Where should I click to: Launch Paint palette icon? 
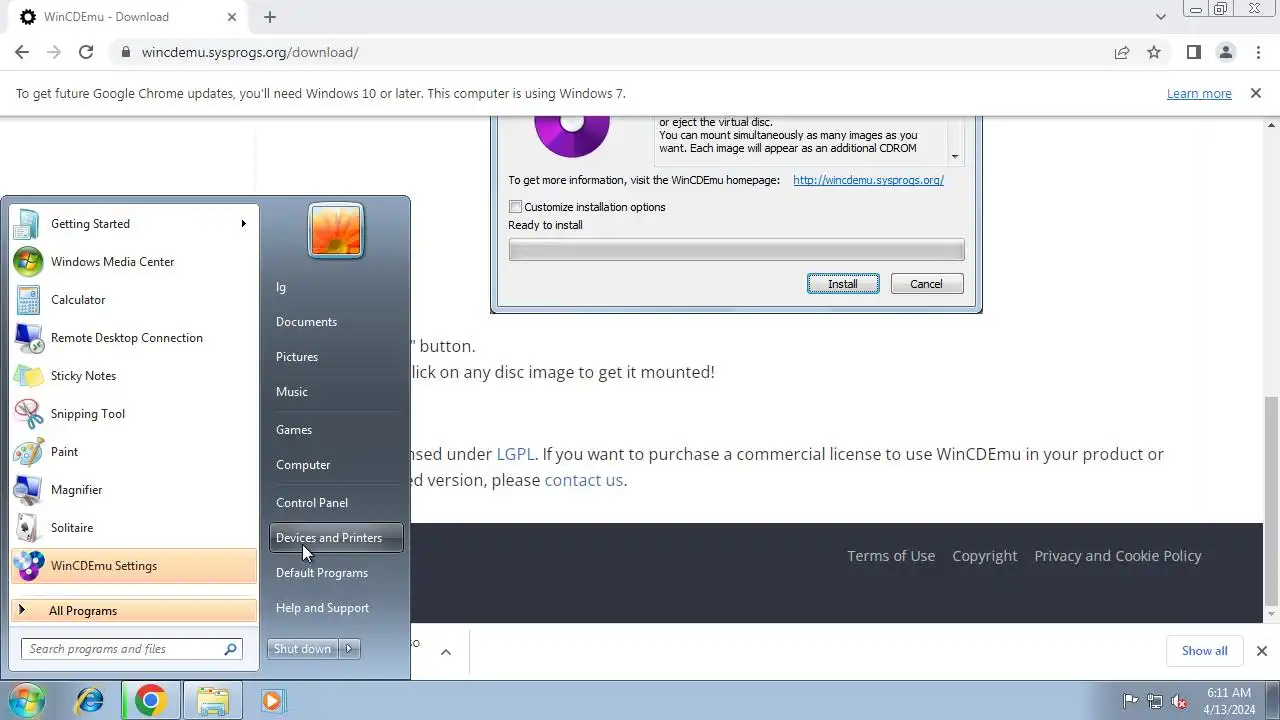(28, 452)
